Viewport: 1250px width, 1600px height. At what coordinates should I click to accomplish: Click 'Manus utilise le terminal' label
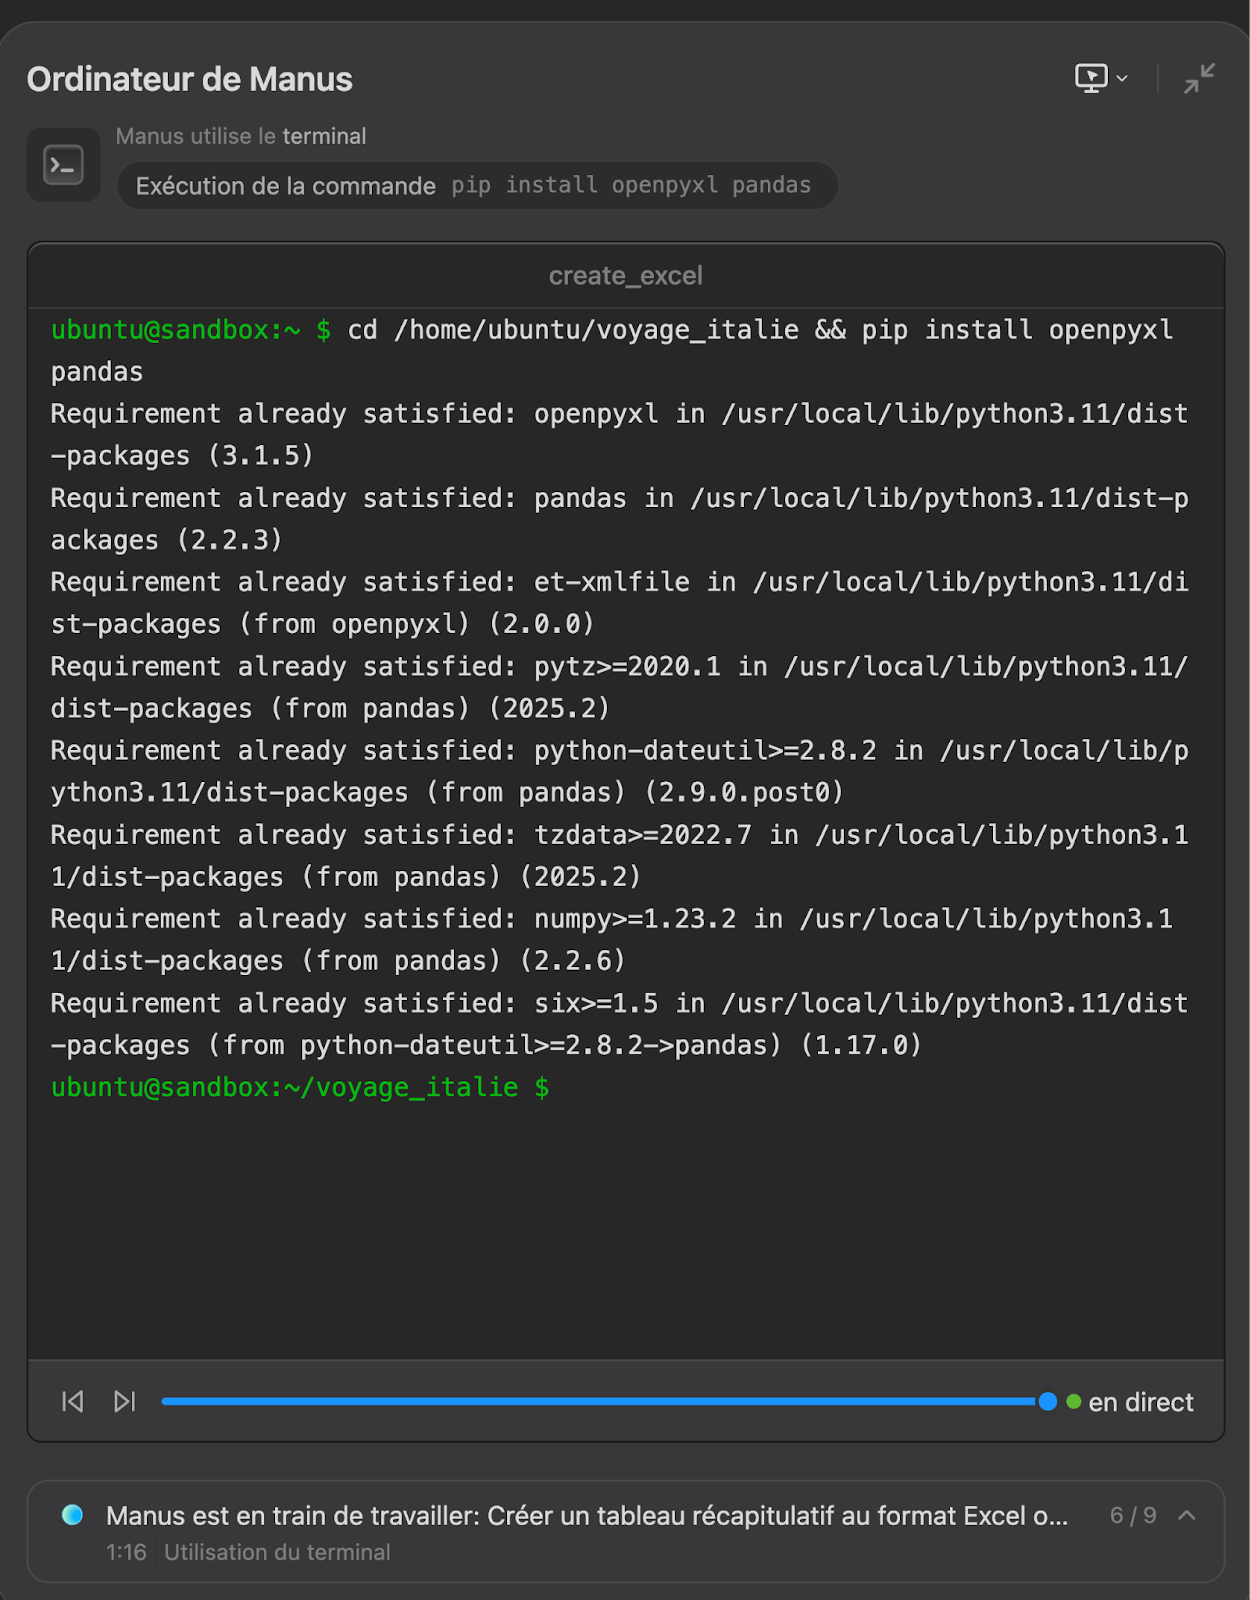[x=241, y=136]
